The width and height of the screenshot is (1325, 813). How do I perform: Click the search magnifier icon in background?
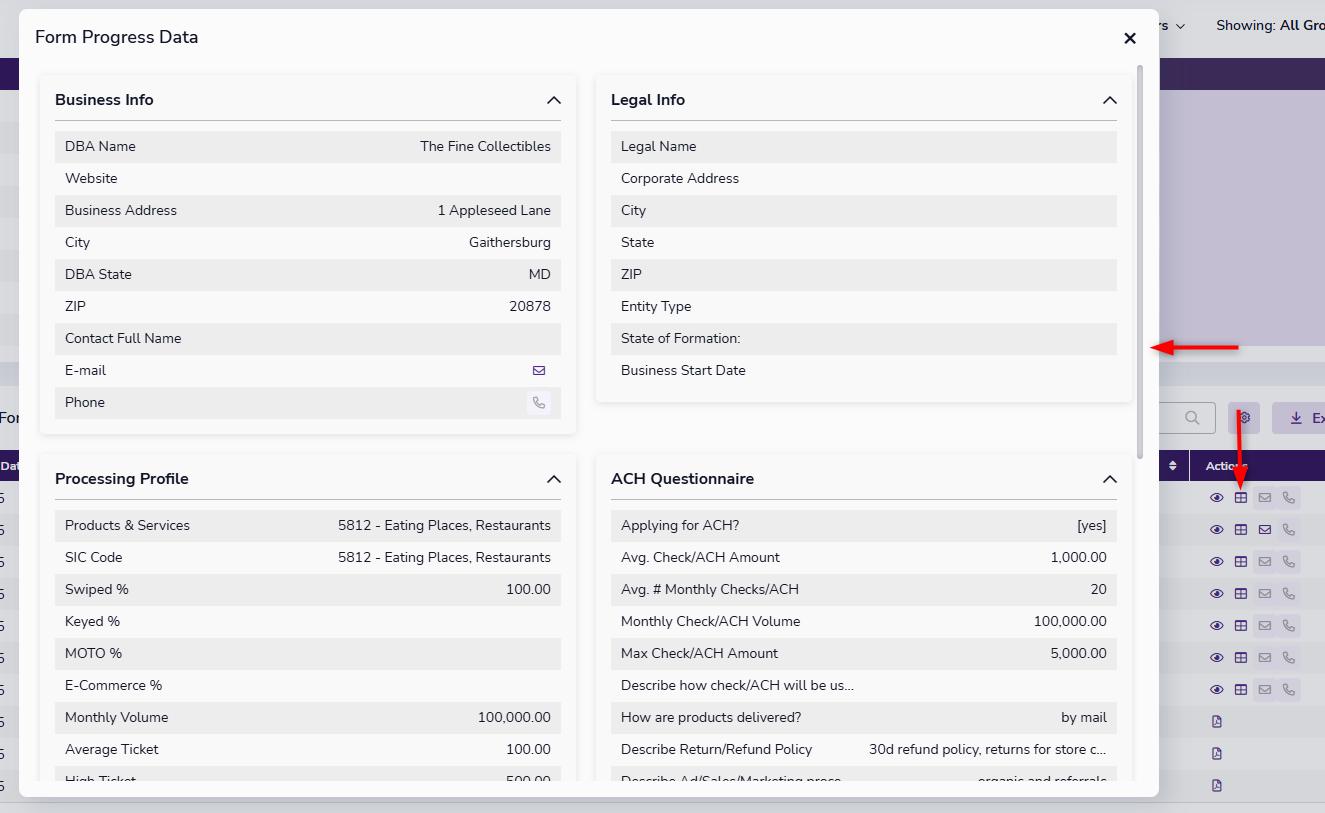click(1192, 418)
